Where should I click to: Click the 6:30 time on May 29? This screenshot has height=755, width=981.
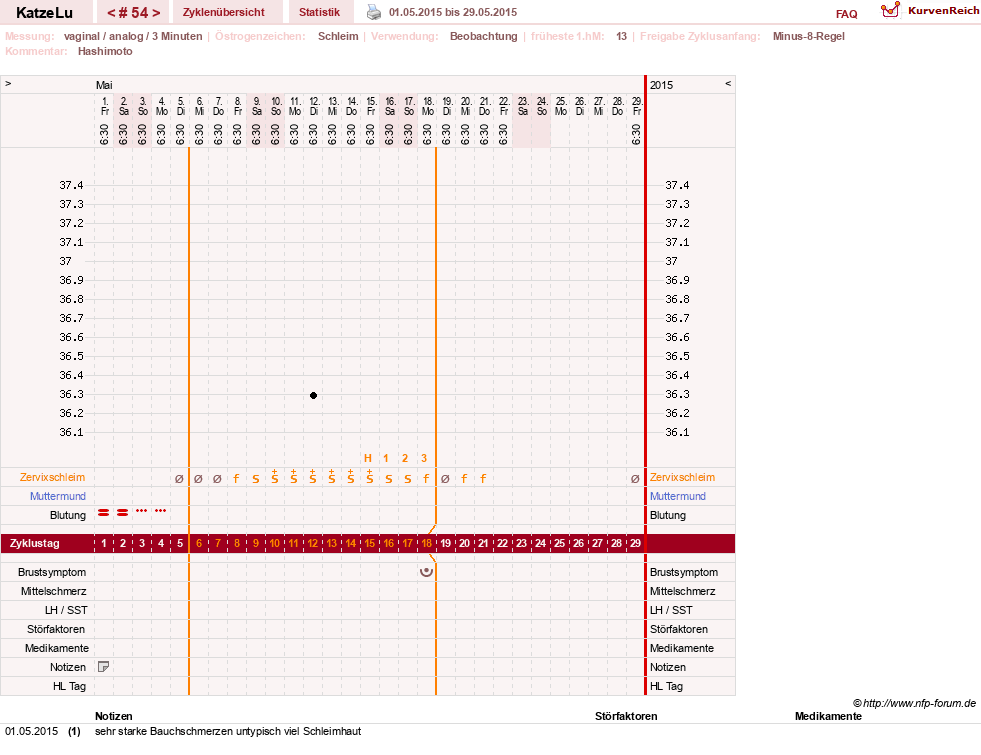click(636, 134)
